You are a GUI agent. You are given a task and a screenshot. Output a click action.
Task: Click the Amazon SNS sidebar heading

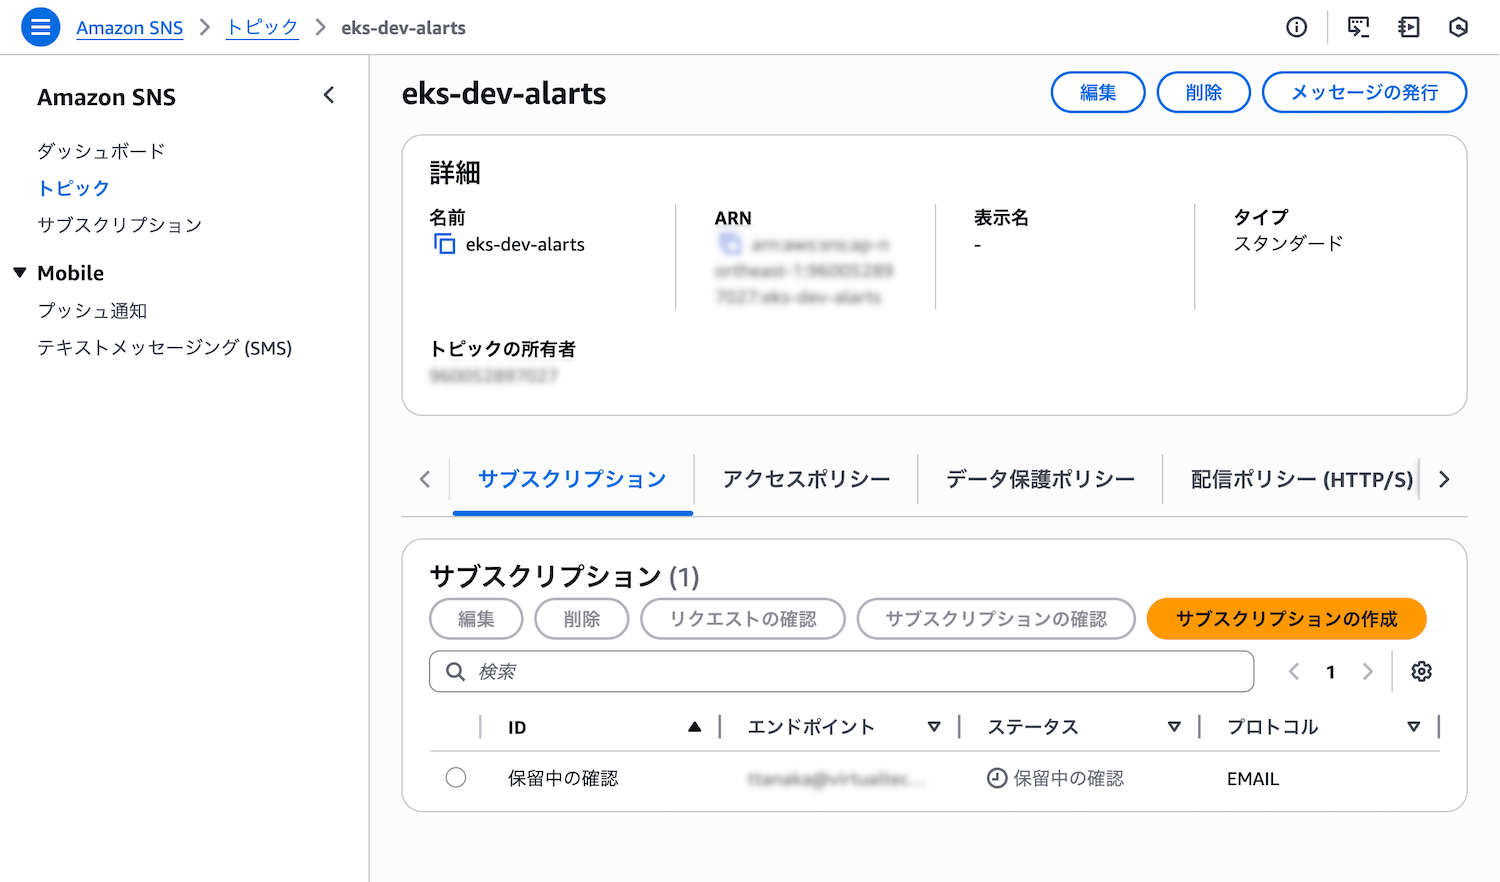[107, 97]
